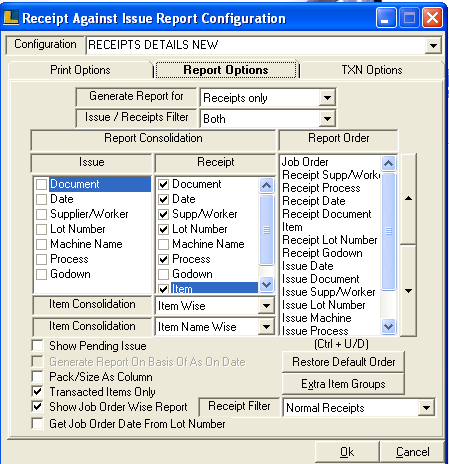Check the Issue Process checkbox
449x464 pixels.
[x=41, y=259]
